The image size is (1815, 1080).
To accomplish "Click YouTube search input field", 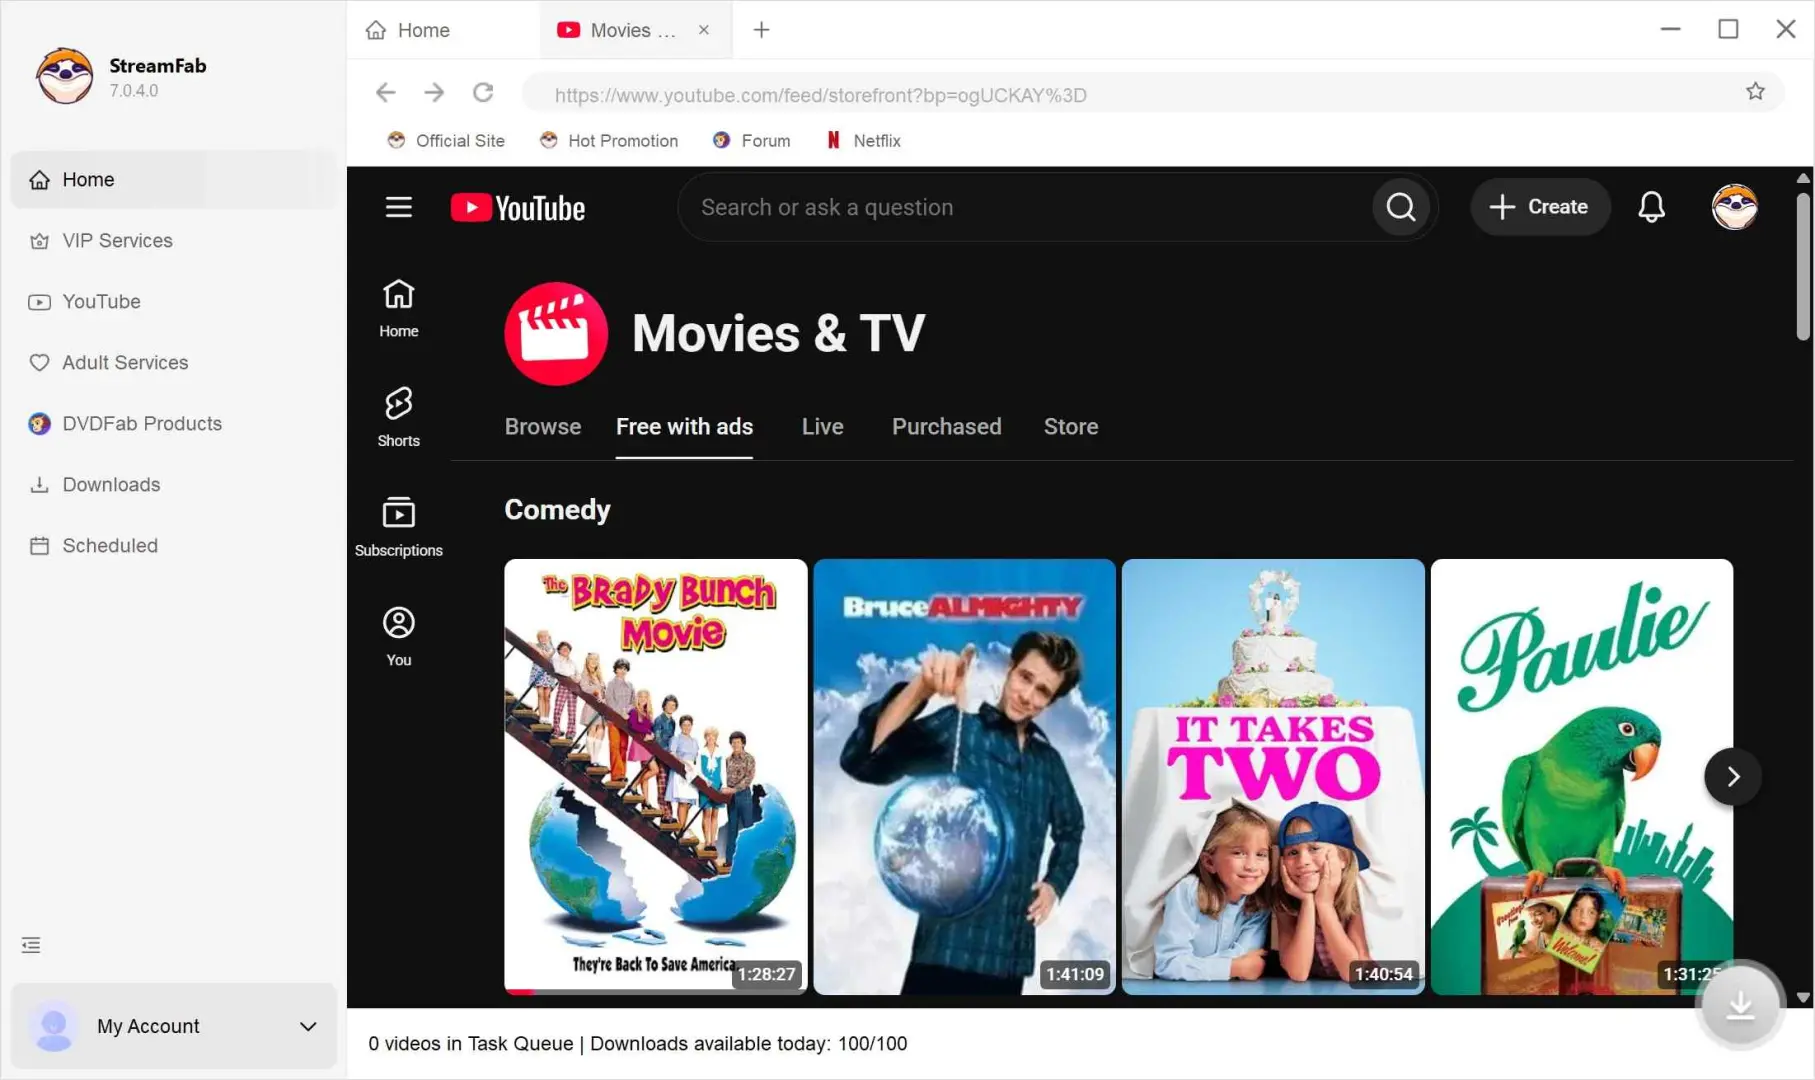I will tap(1024, 207).
